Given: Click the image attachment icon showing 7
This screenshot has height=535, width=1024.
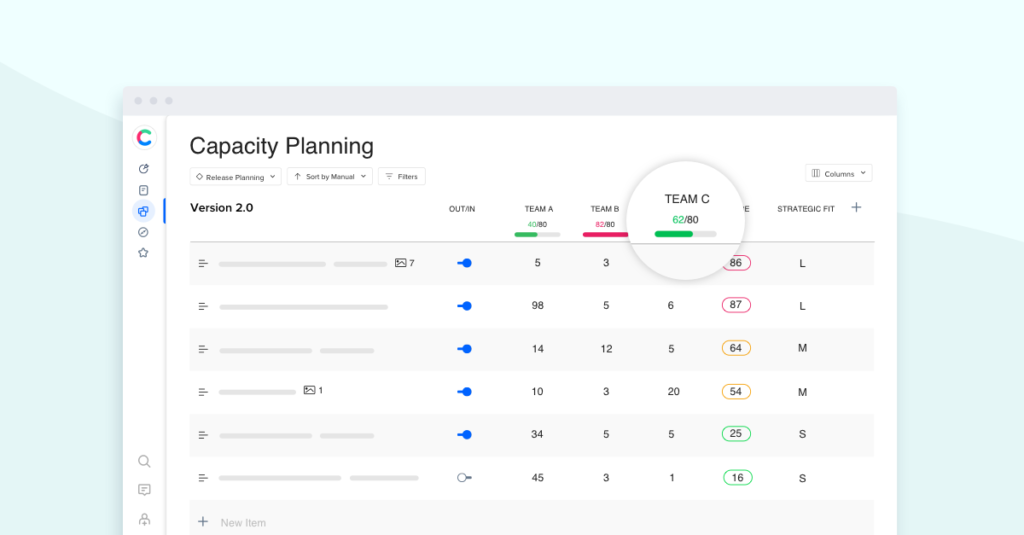Looking at the screenshot, I should [x=401, y=263].
